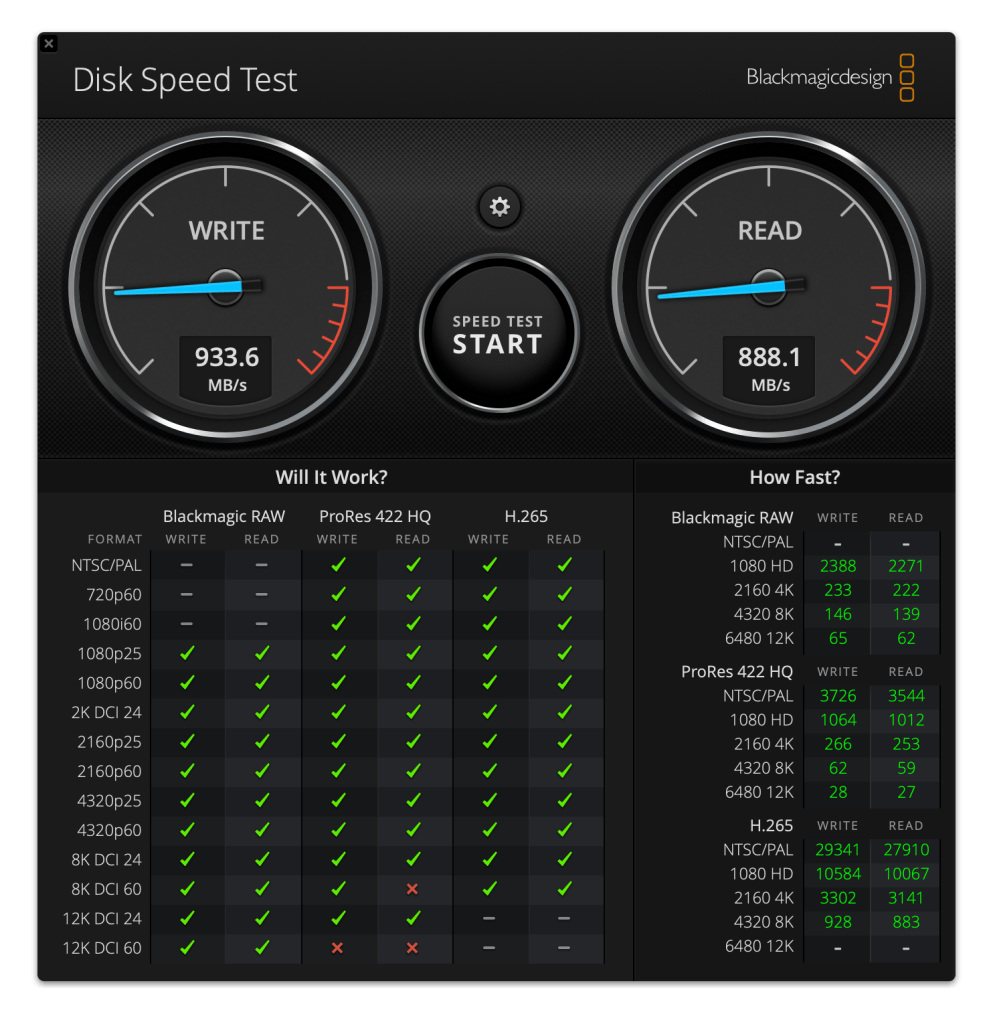993x1024 pixels.
Task: Click H.265 1080 HD write value 10584
Action: pos(838,874)
